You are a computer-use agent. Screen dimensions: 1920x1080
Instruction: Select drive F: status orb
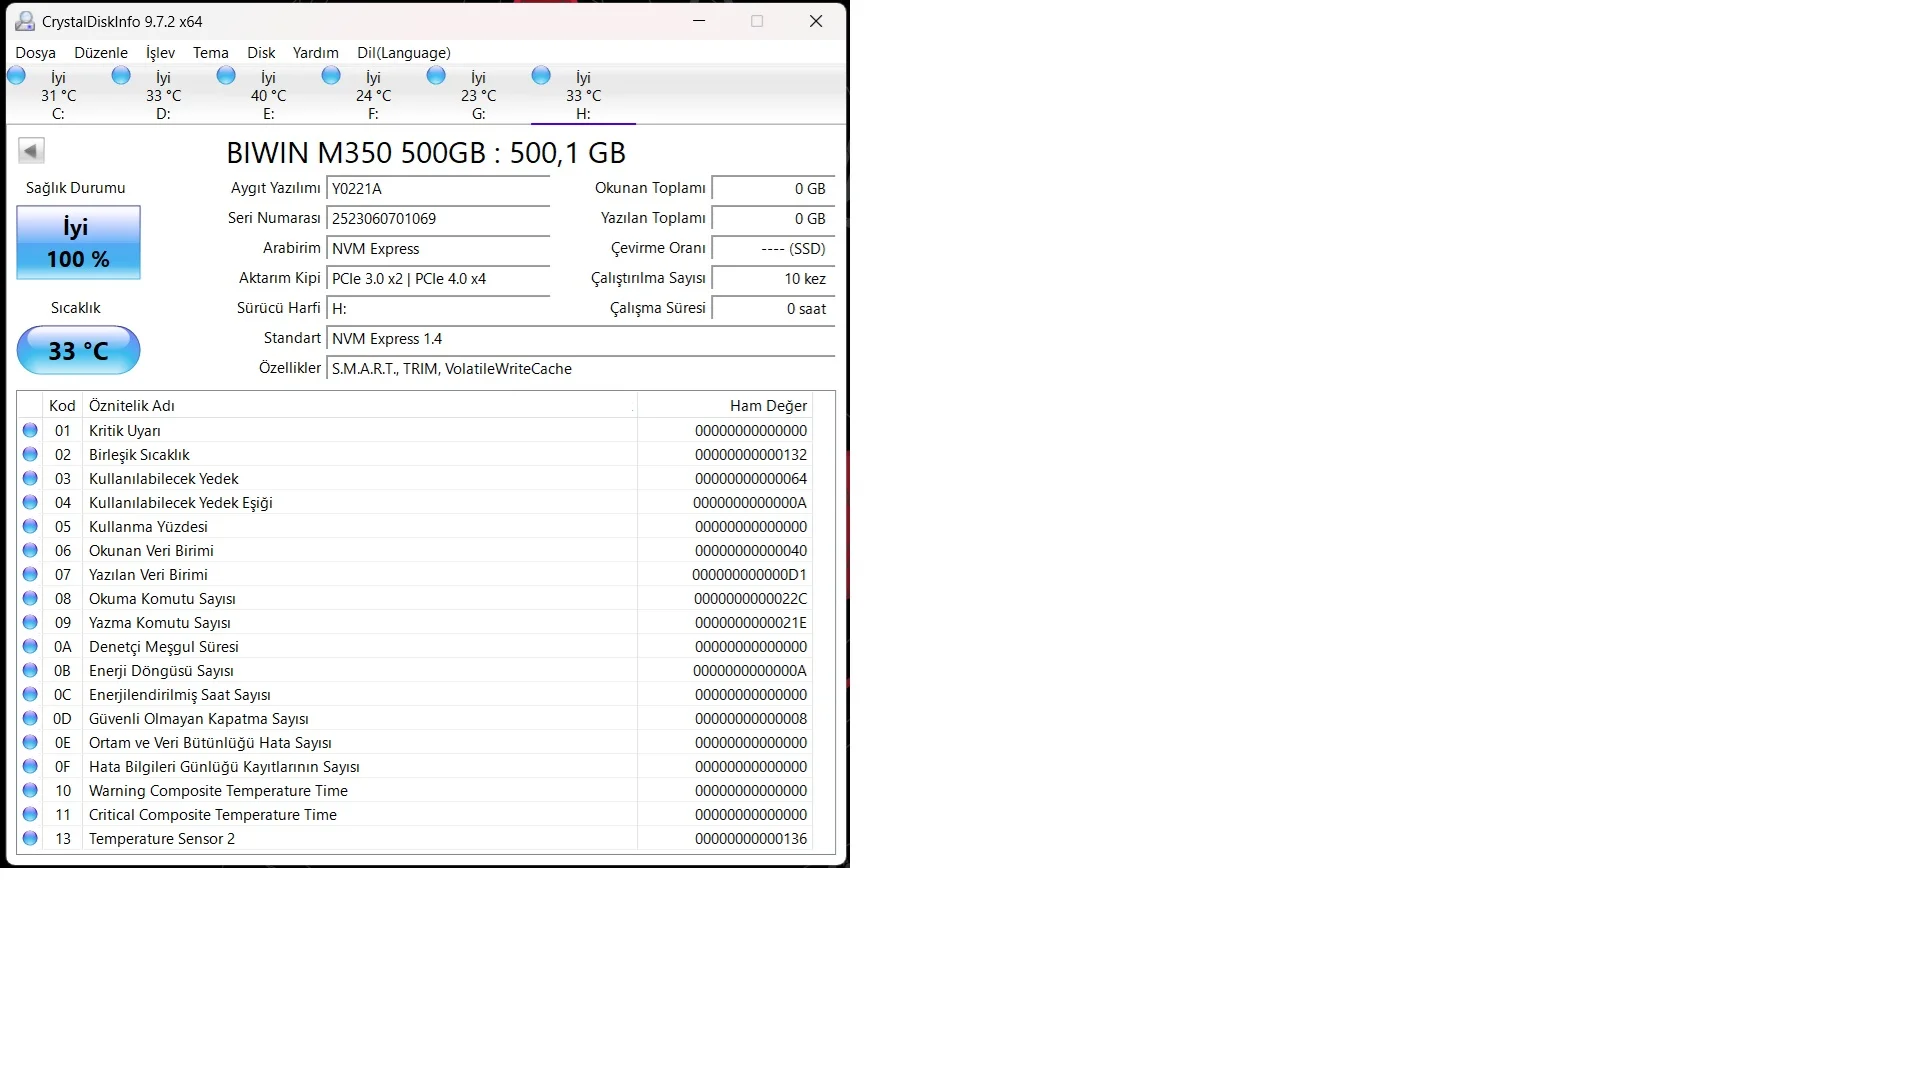pos(331,76)
